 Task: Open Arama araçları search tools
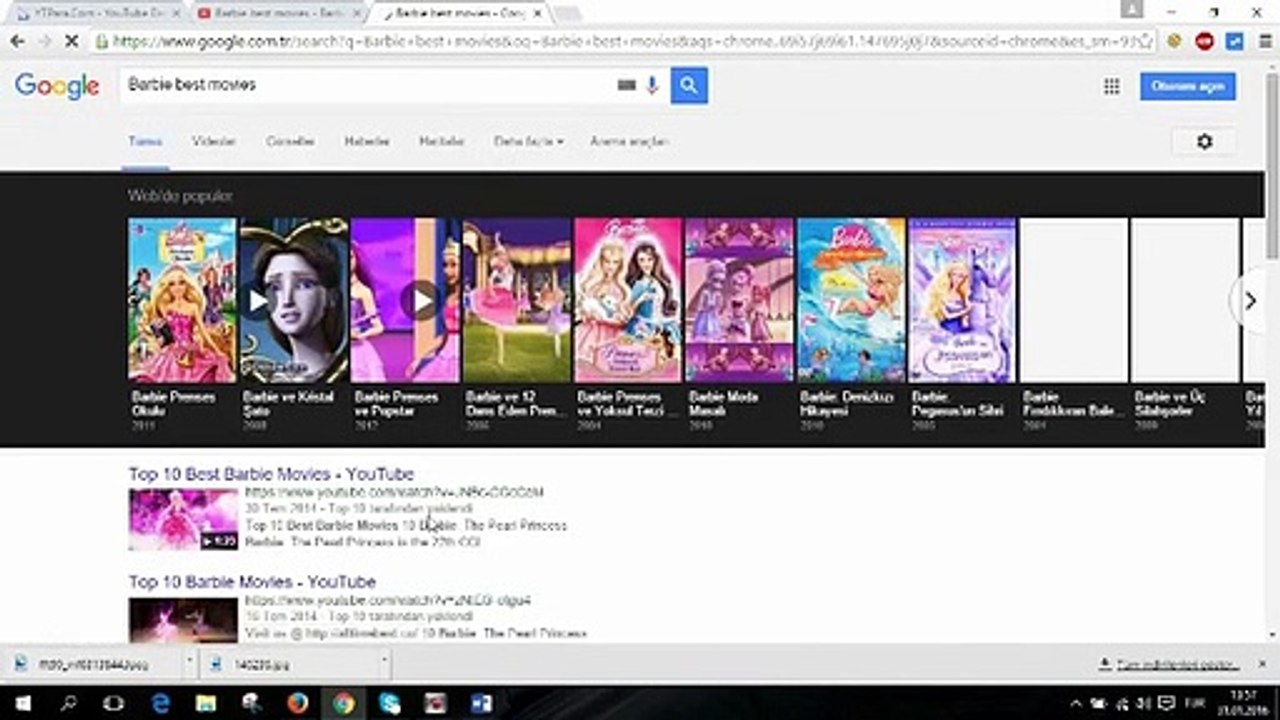click(x=629, y=142)
